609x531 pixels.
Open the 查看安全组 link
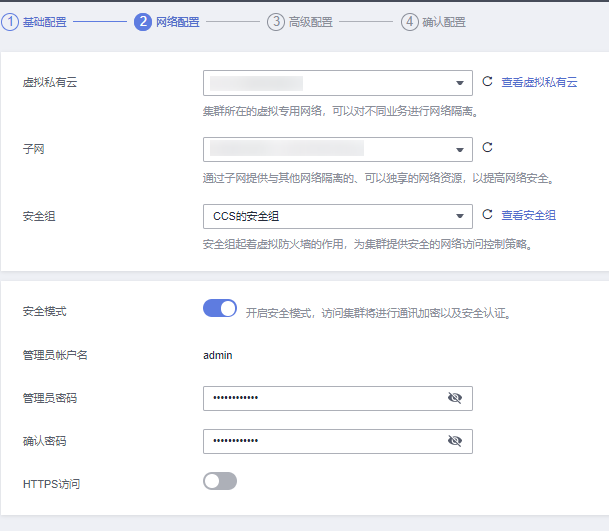tap(528, 215)
